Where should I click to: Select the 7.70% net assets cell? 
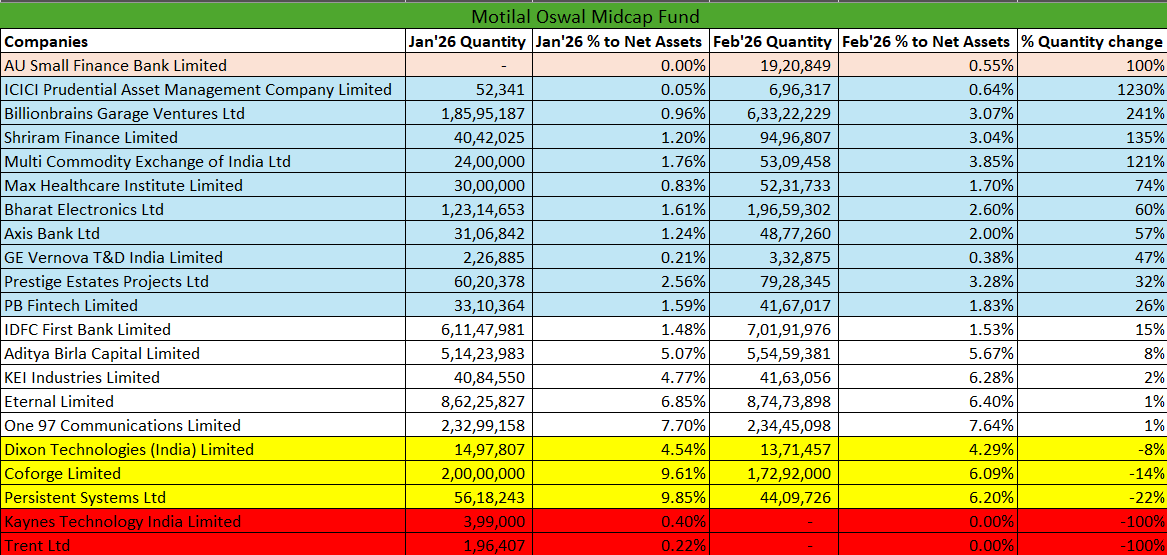pyautogui.click(x=621, y=426)
